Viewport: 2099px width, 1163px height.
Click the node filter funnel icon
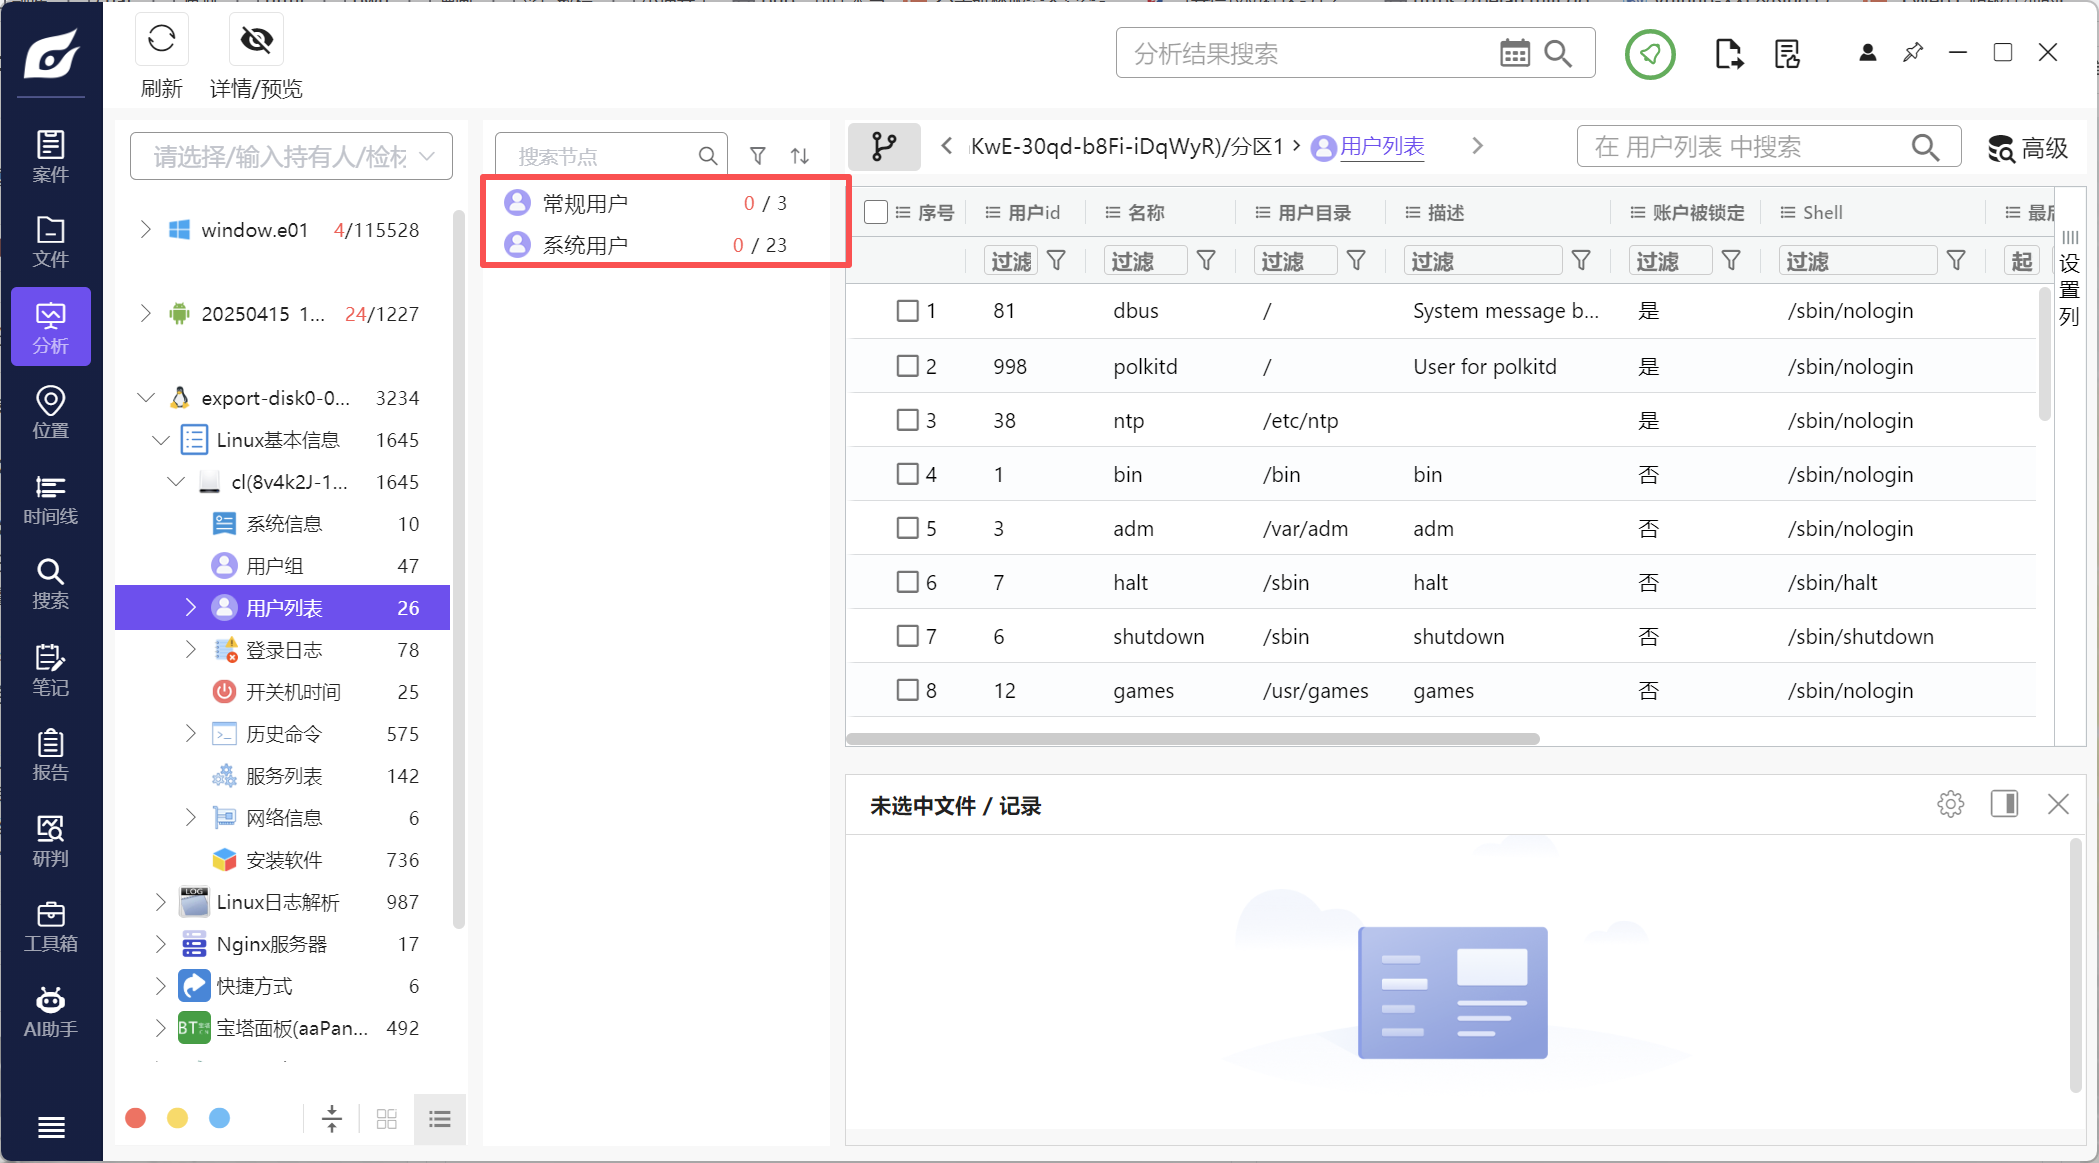[758, 156]
